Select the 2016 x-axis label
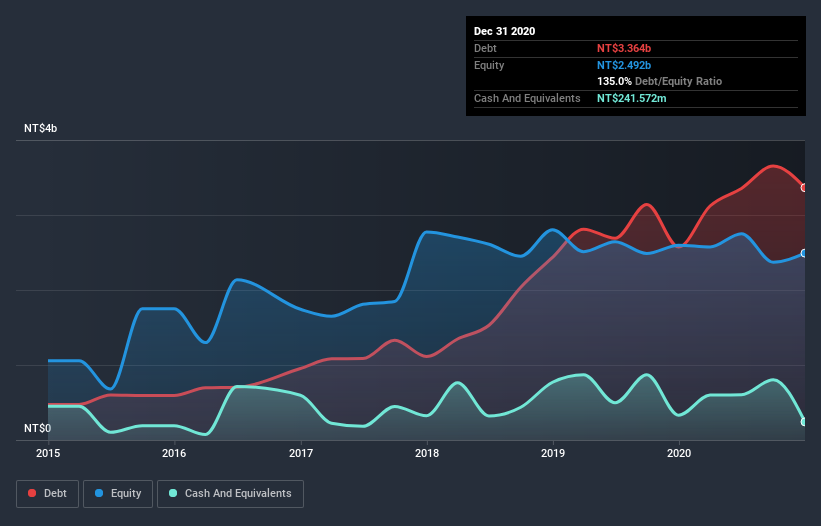821x526 pixels. (174, 453)
